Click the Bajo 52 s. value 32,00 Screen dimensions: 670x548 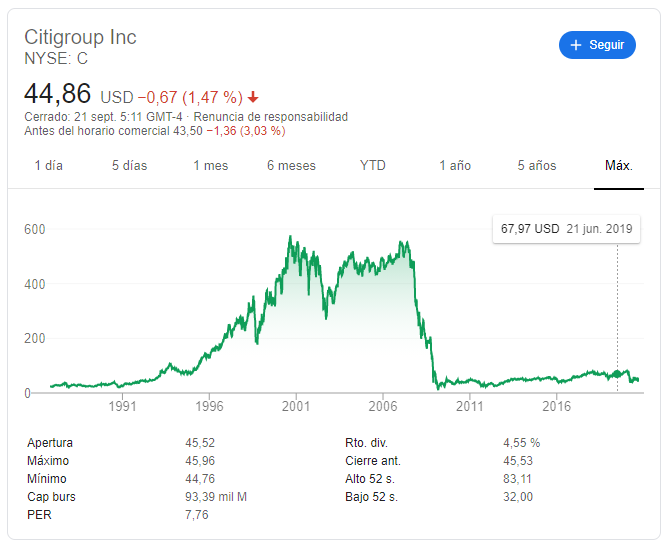pos(518,497)
